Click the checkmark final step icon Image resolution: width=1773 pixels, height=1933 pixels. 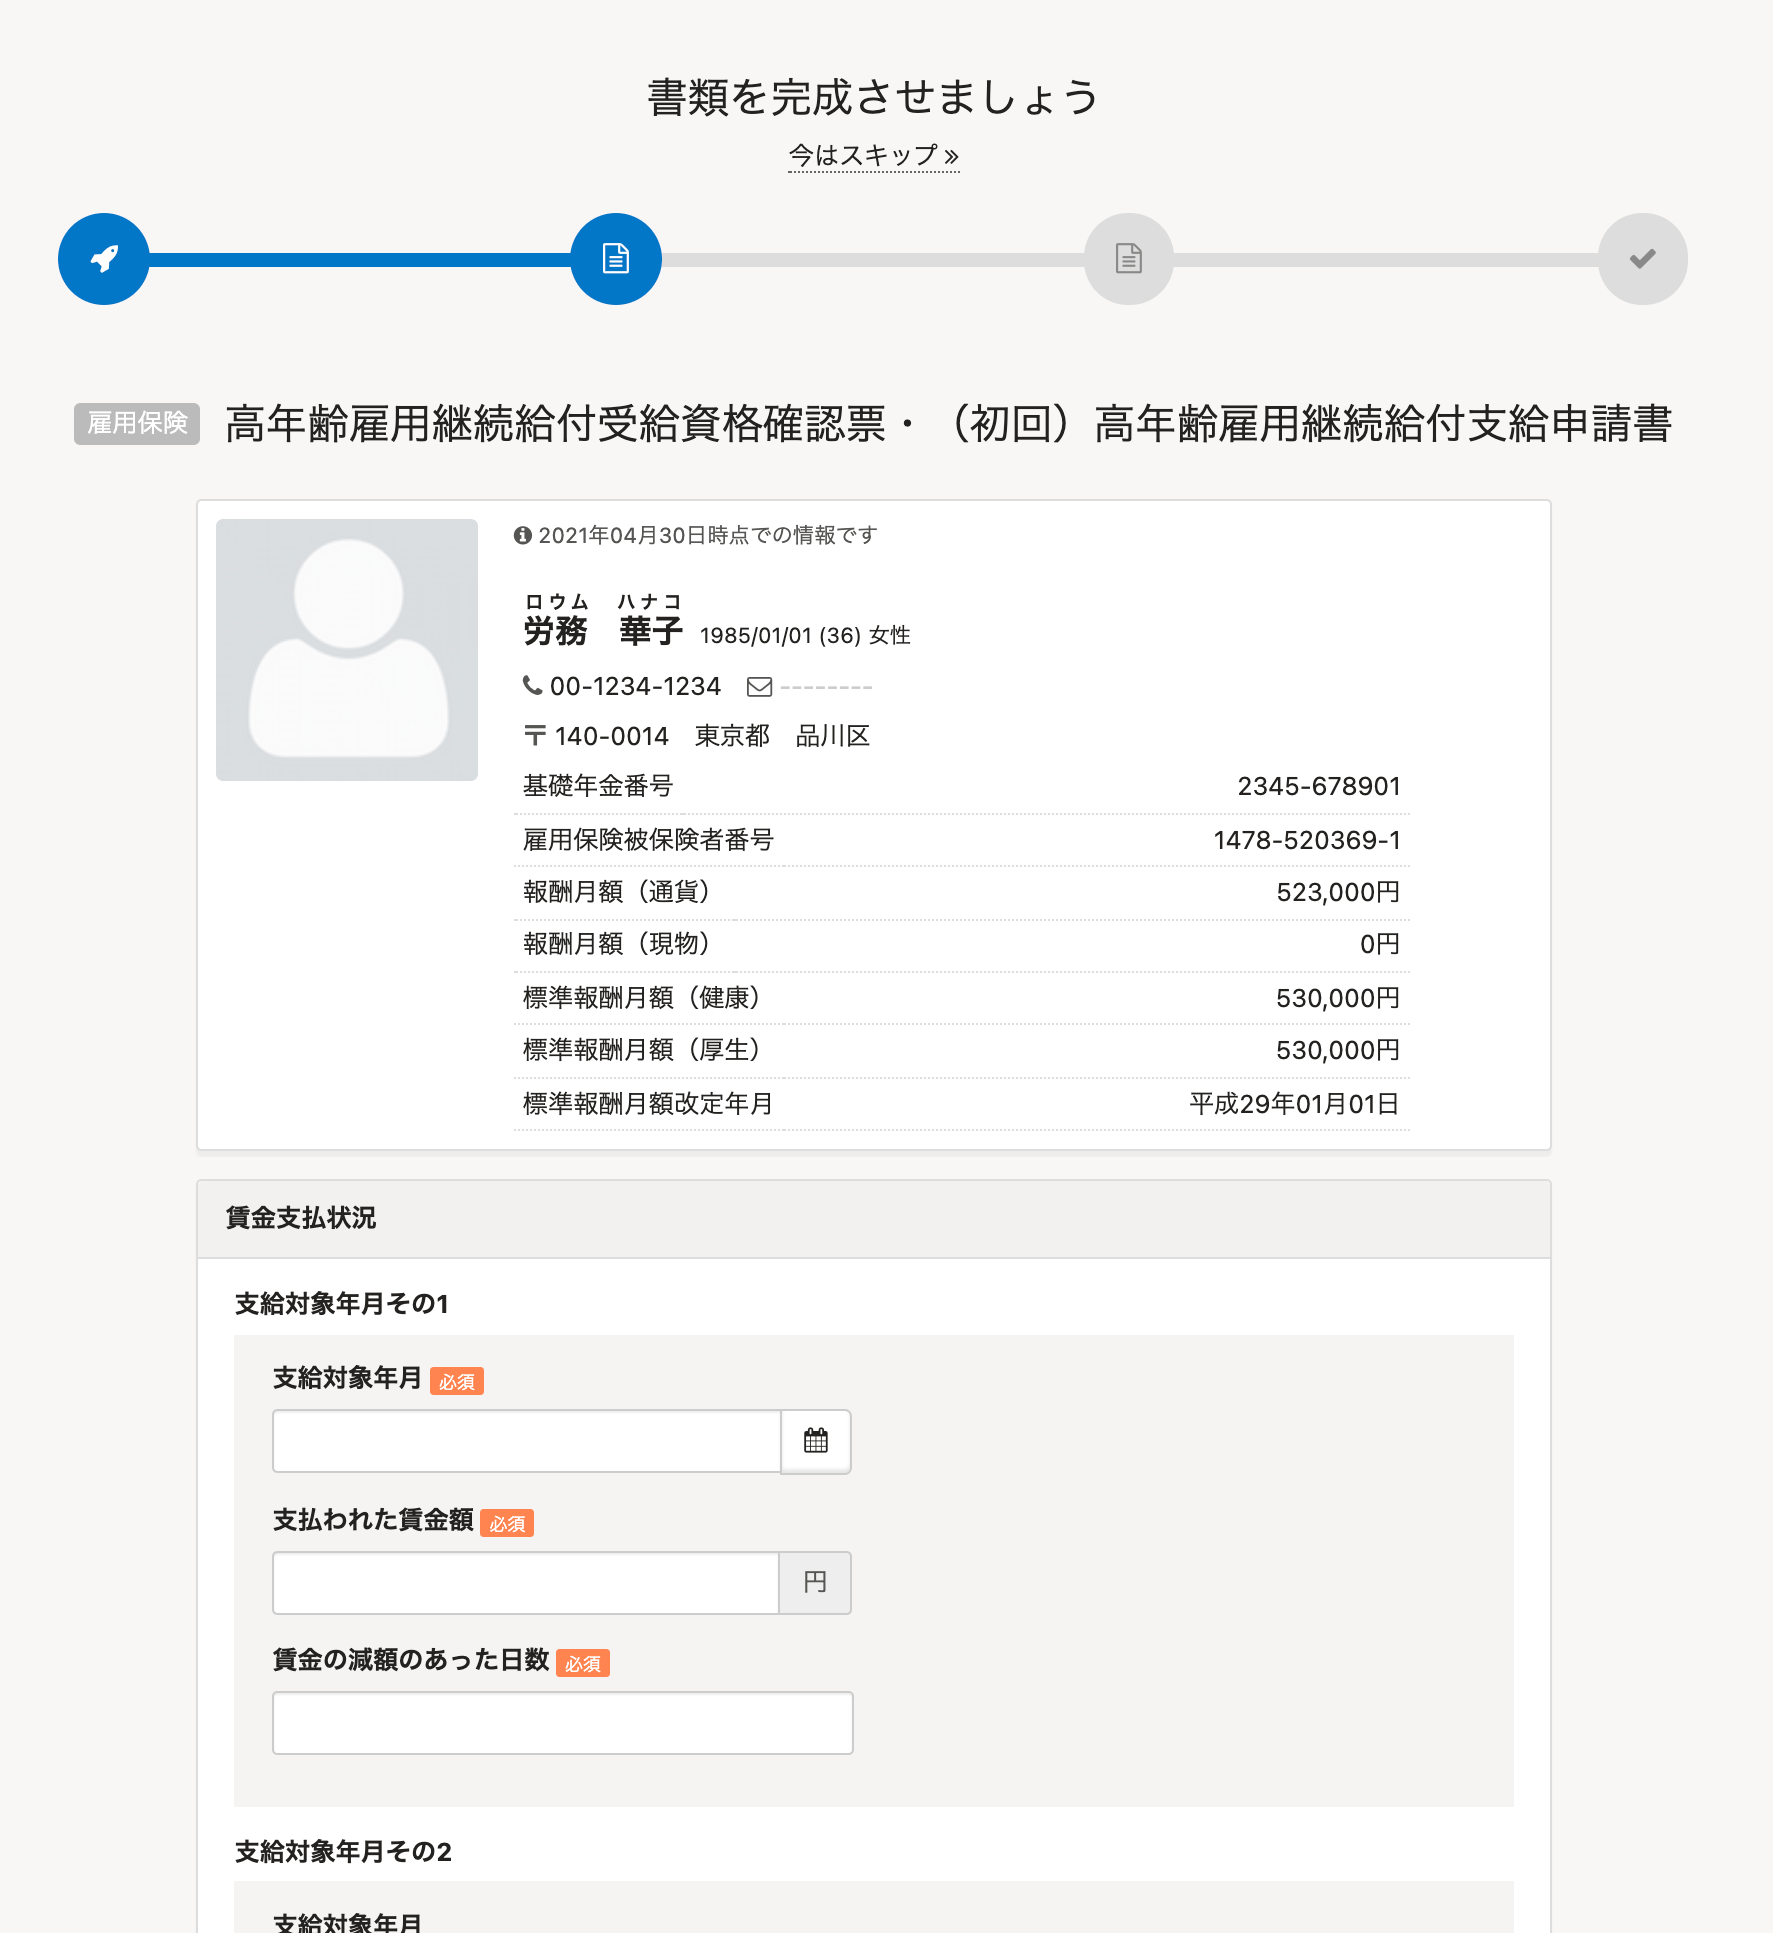tap(1643, 259)
